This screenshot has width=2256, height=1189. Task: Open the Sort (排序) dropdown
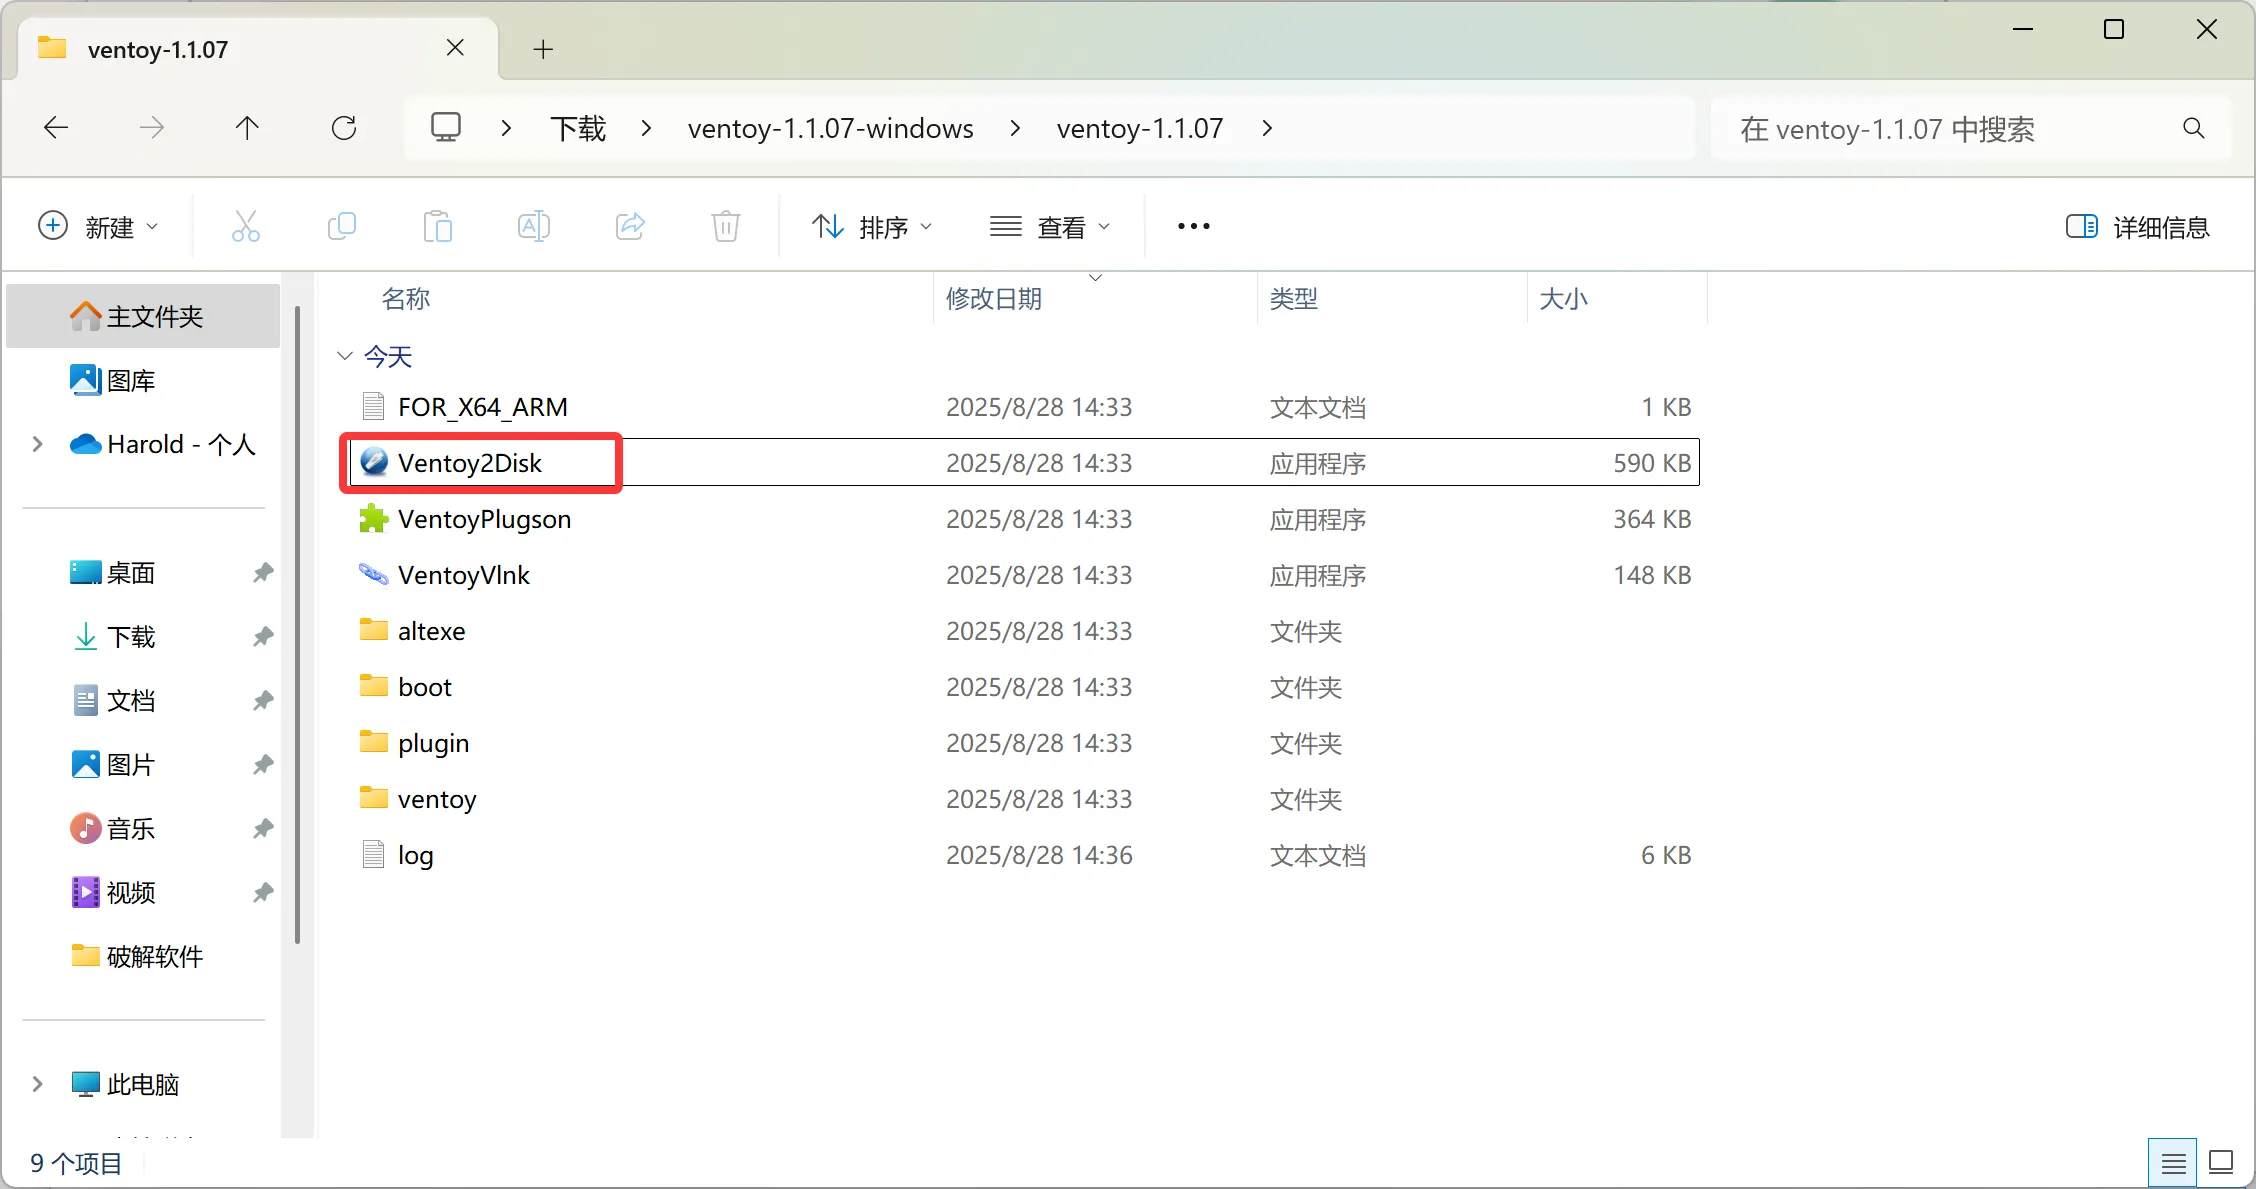click(x=872, y=227)
